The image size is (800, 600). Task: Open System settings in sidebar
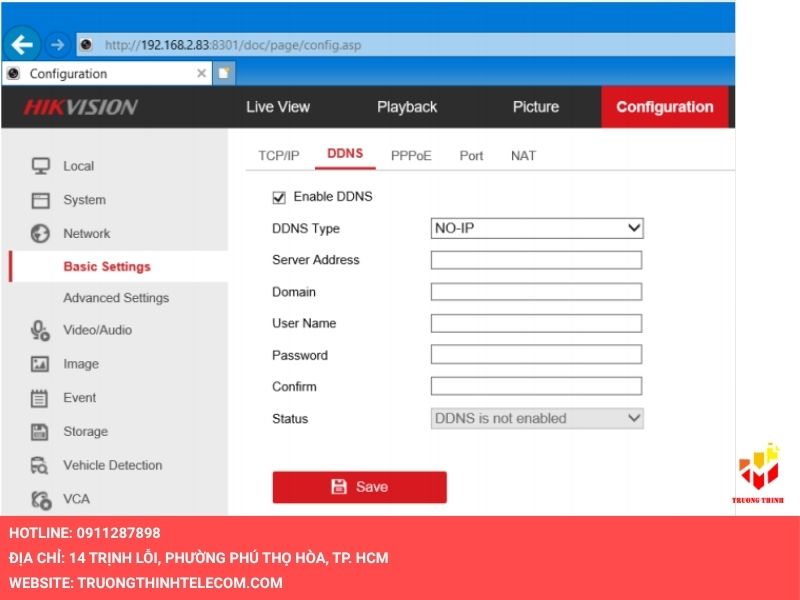tap(85, 200)
